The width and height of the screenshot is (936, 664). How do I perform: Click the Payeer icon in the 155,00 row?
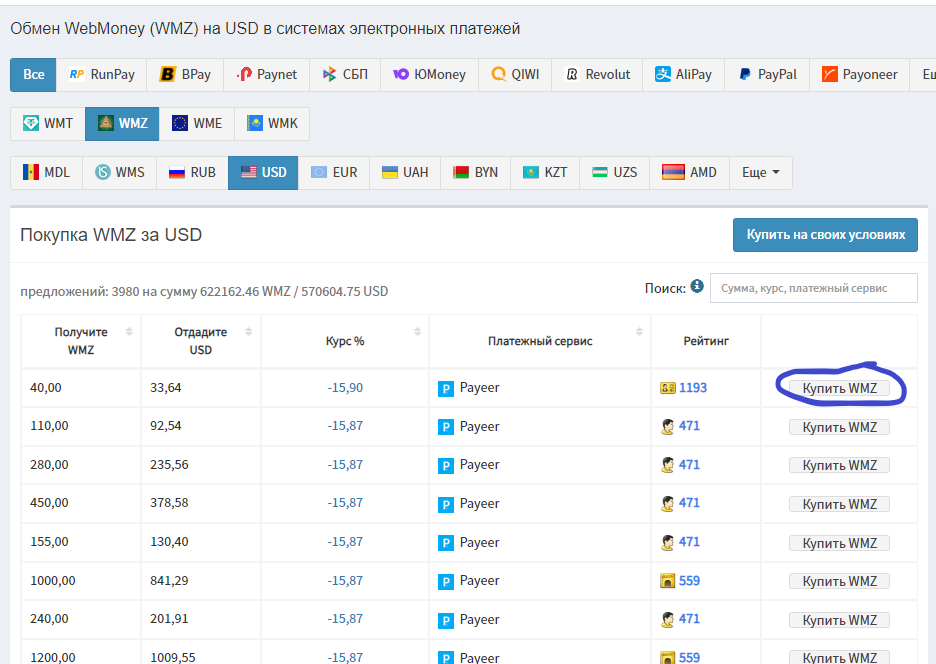click(445, 543)
